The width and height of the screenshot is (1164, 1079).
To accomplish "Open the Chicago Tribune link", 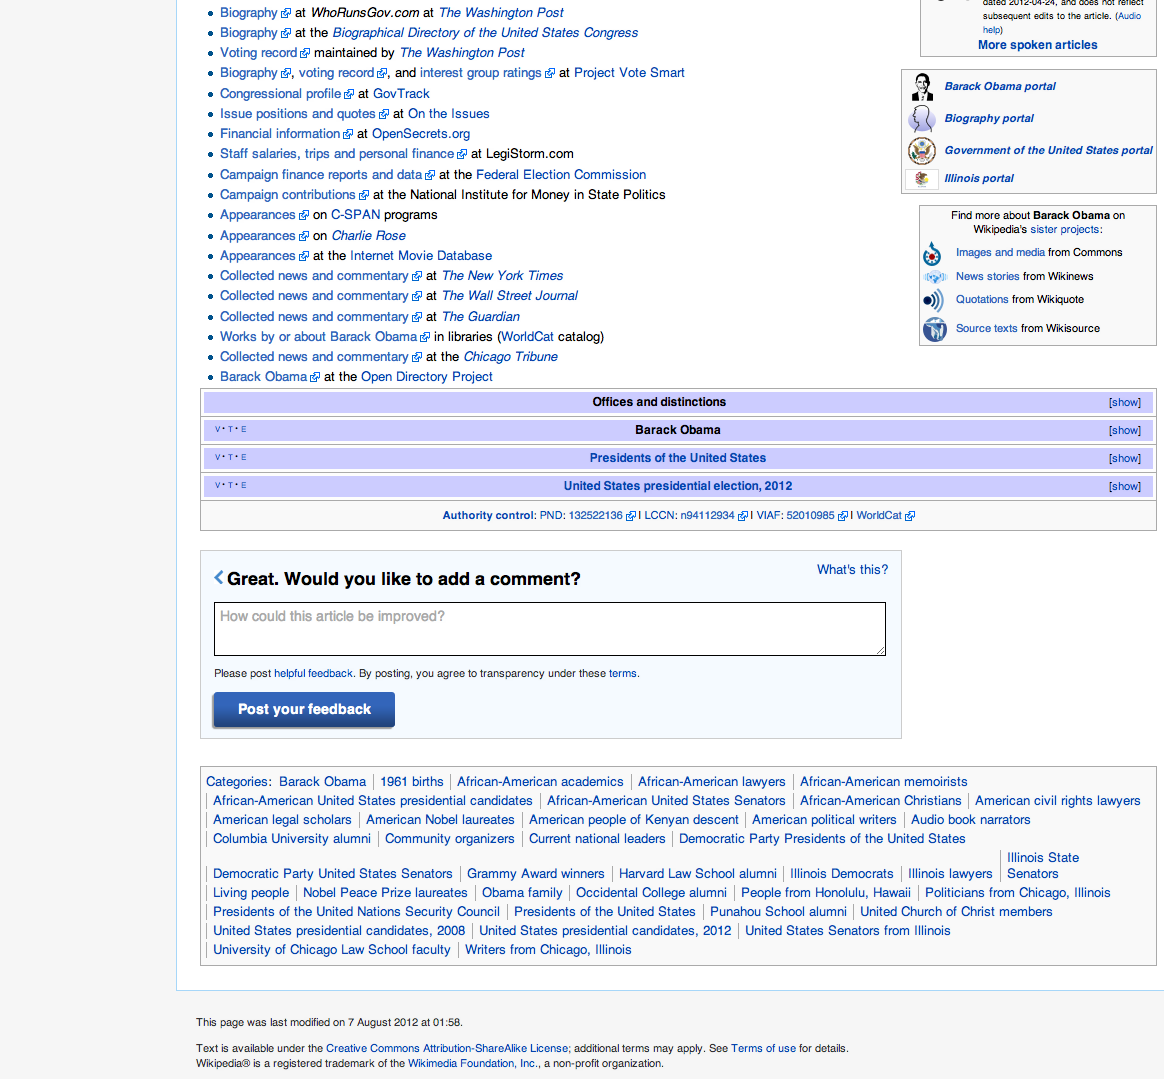I will 511,356.
